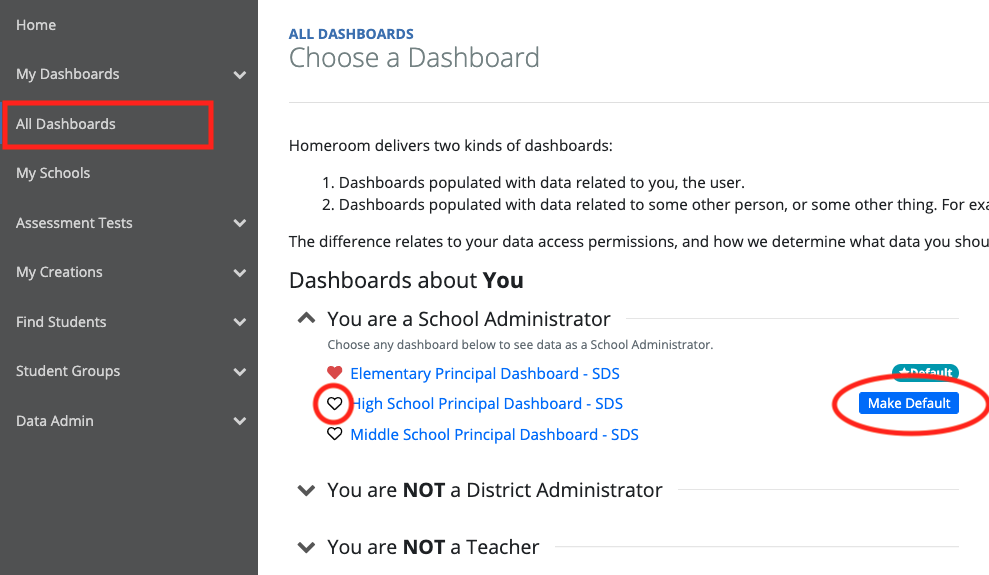This screenshot has width=989, height=575.
Task: Expand the My Creations sidebar chevron
Action: click(x=239, y=273)
